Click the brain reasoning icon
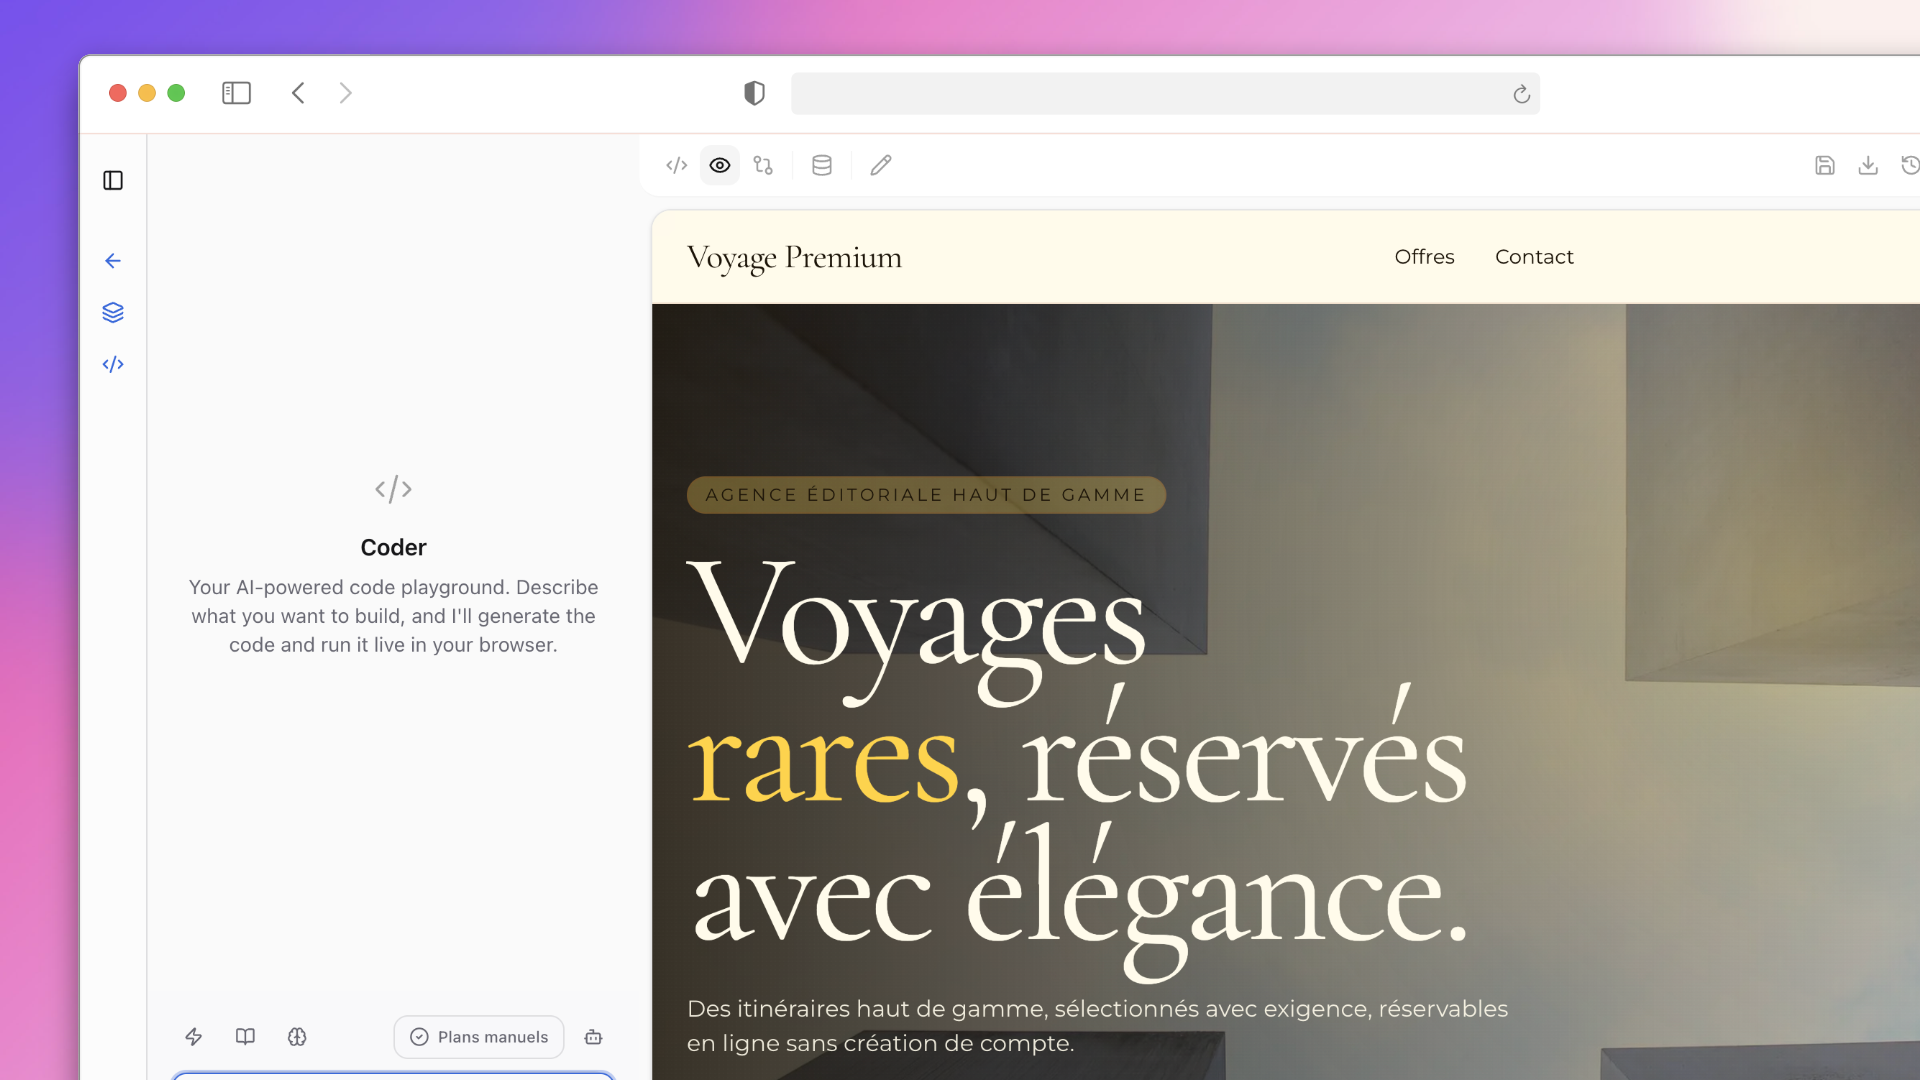 297,1037
